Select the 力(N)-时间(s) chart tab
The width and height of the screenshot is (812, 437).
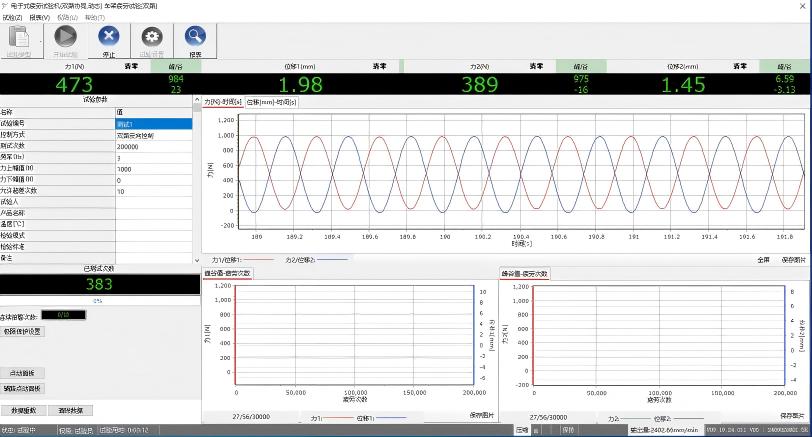coord(223,102)
